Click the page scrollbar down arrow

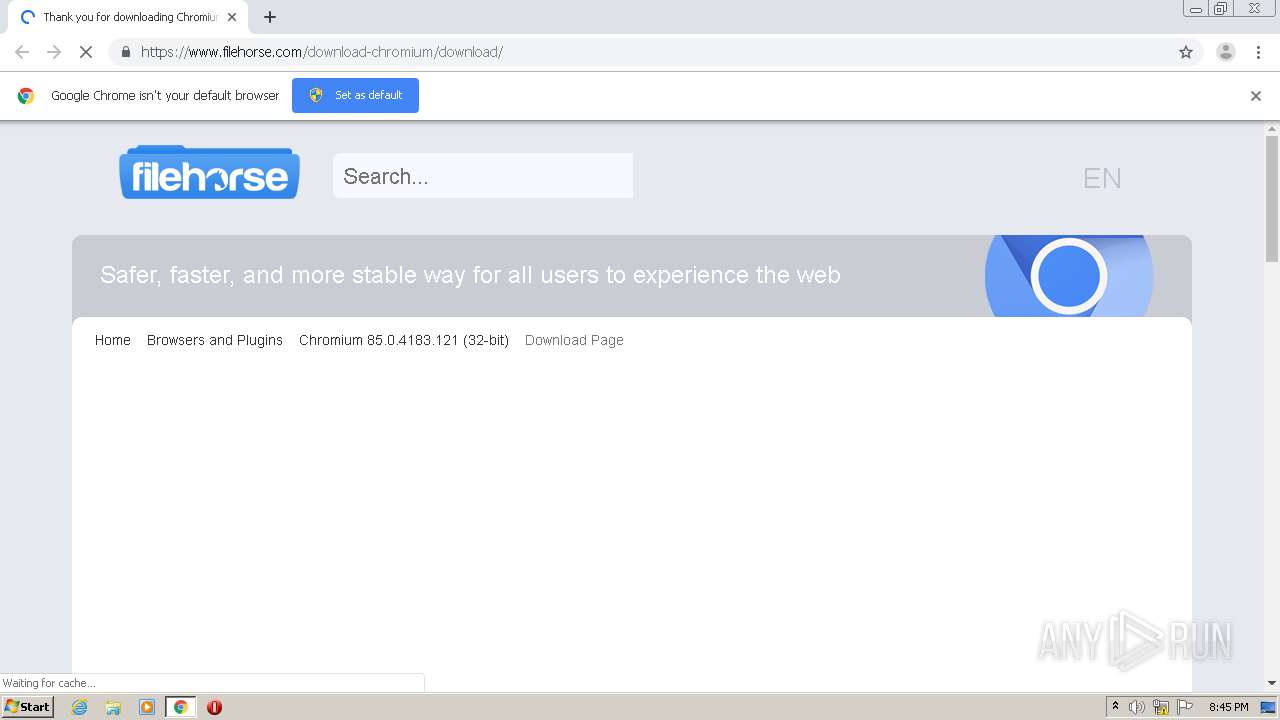(1272, 683)
